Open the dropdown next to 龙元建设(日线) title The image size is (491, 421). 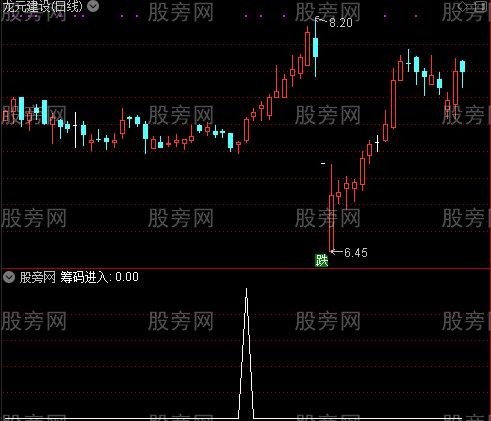point(93,6)
